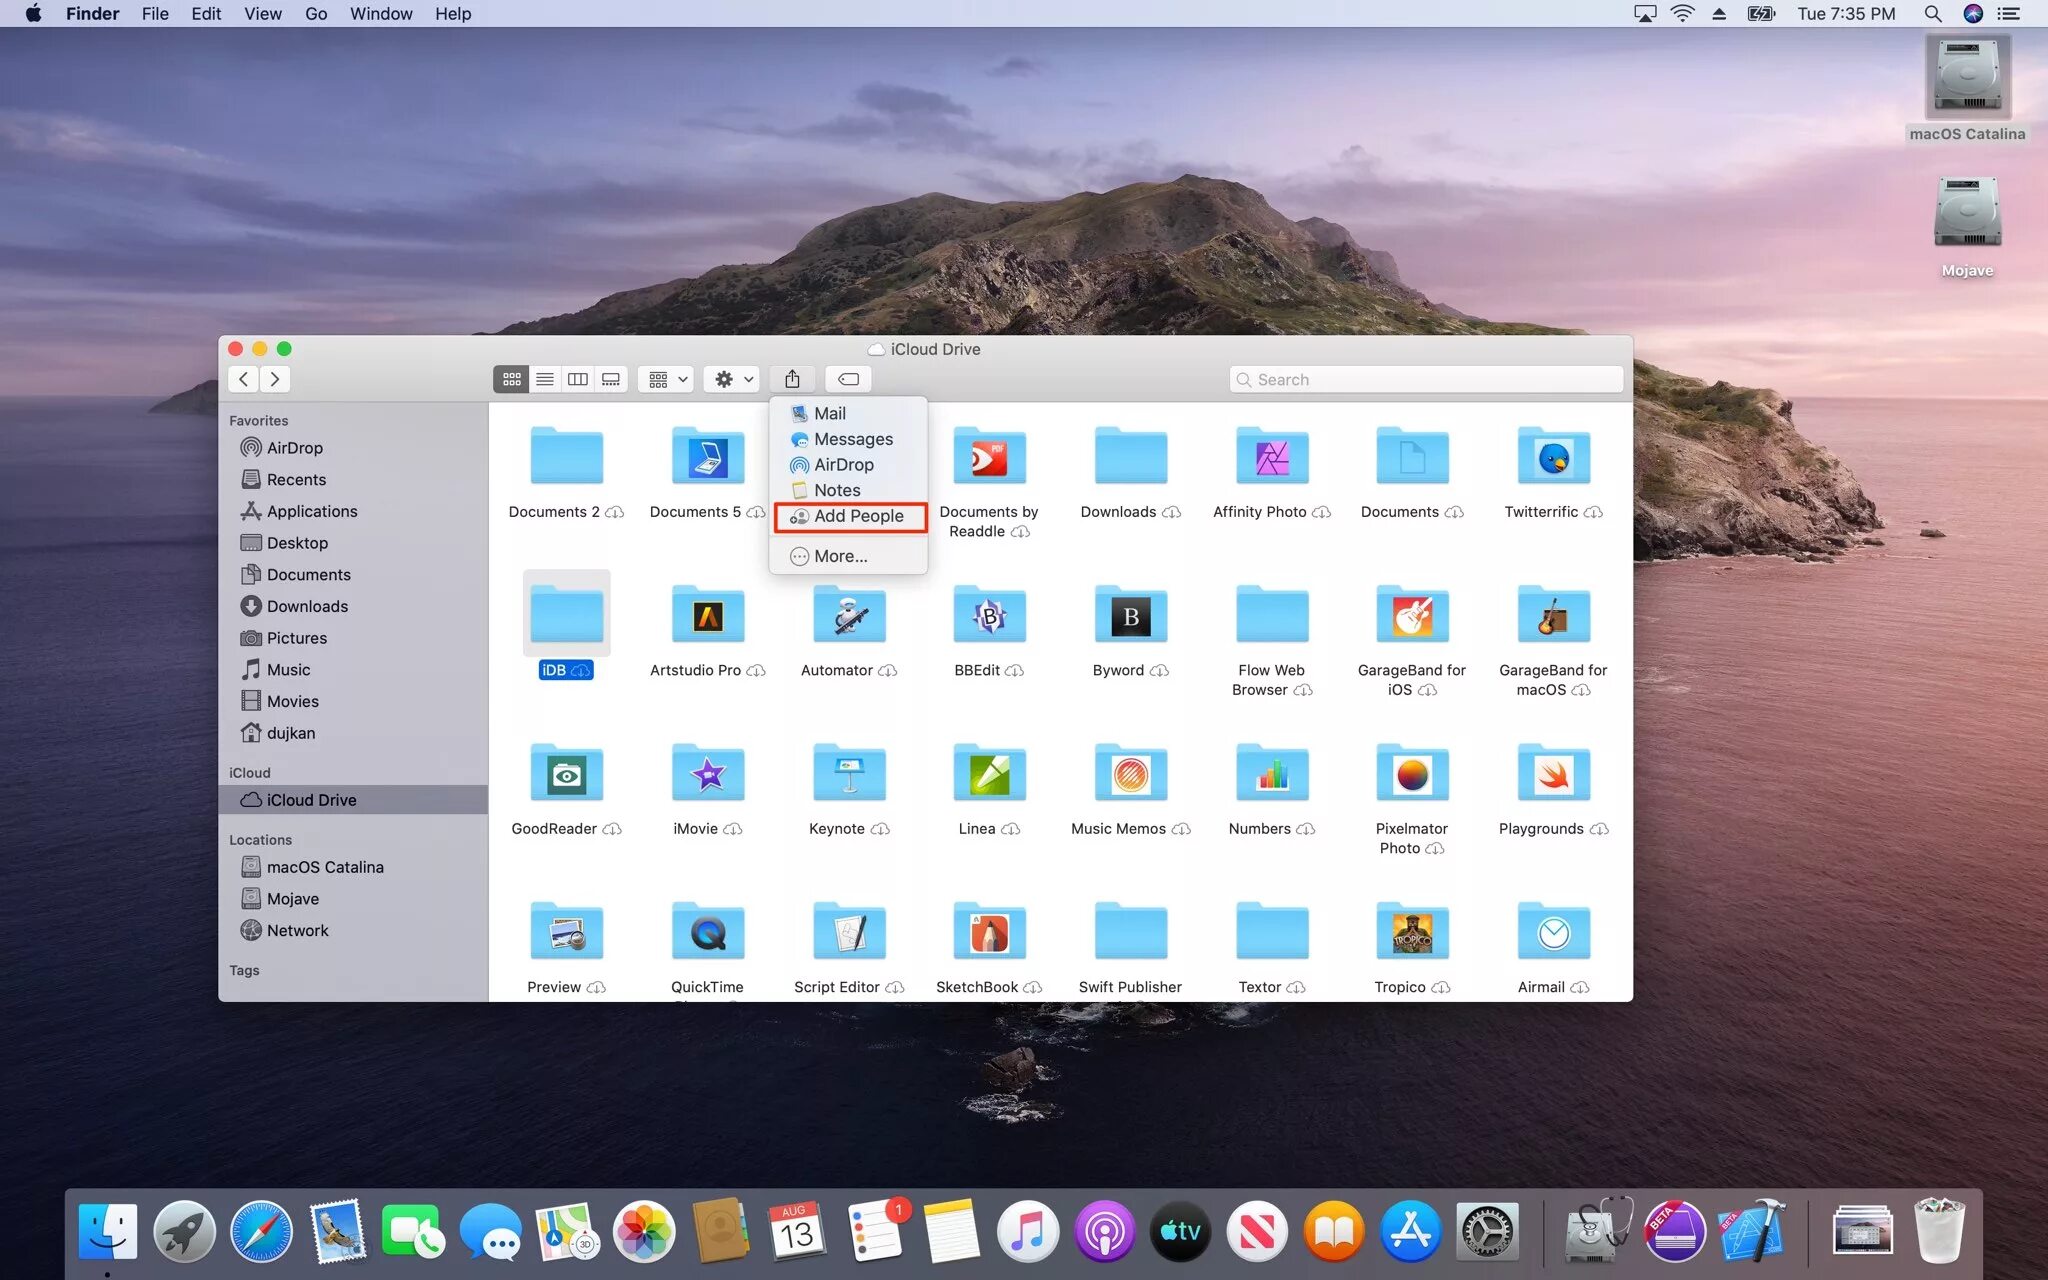The height and width of the screenshot is (1280, 2048).
Task: Open Safari from the Dock
Action: point(262,1232)
